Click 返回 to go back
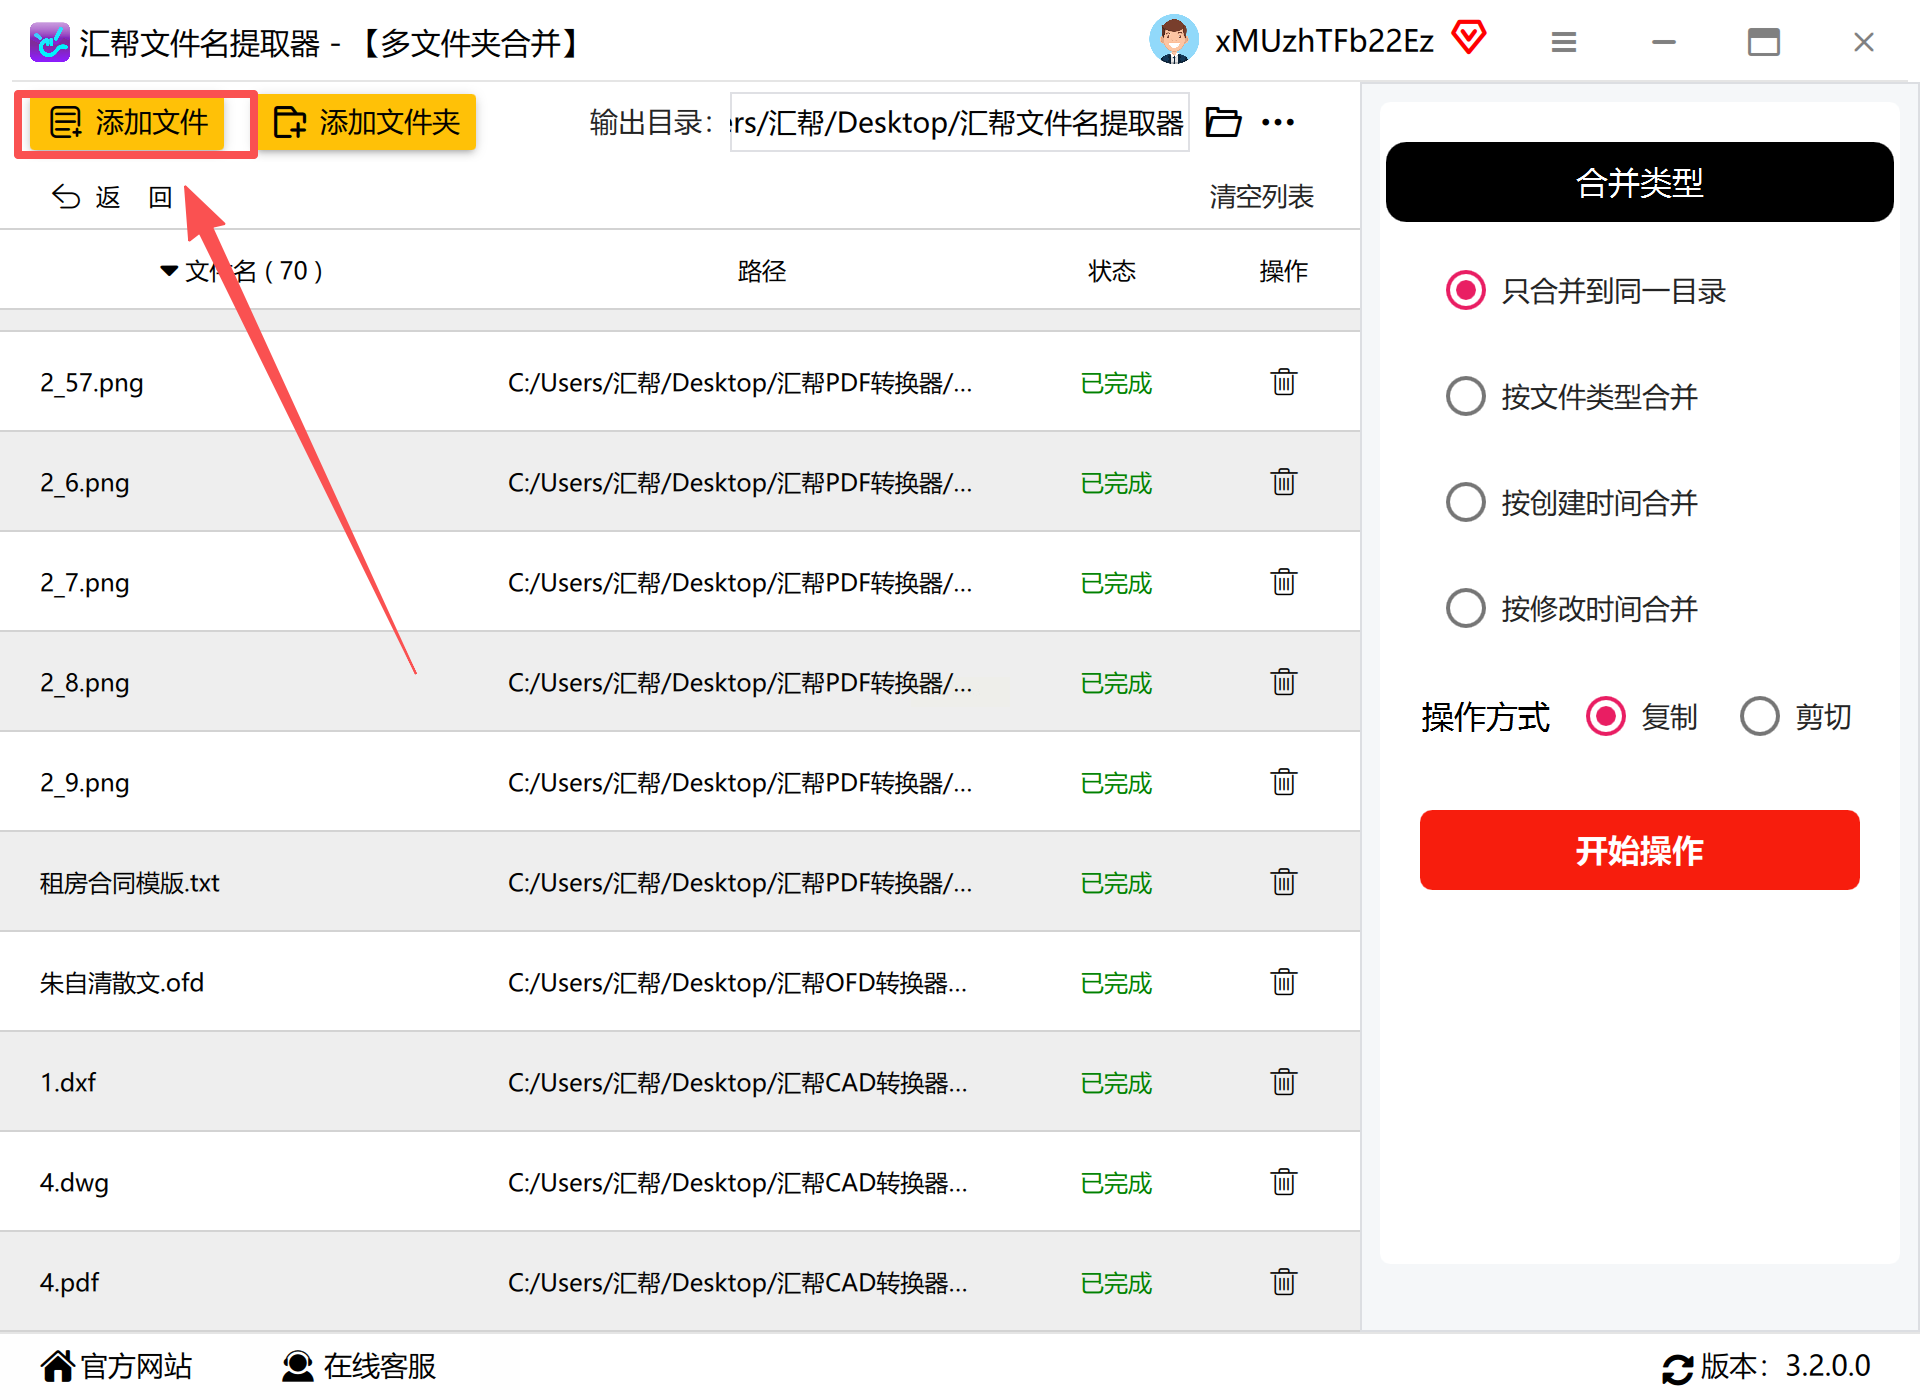Screen dimensions: 1920x1400 110,197
